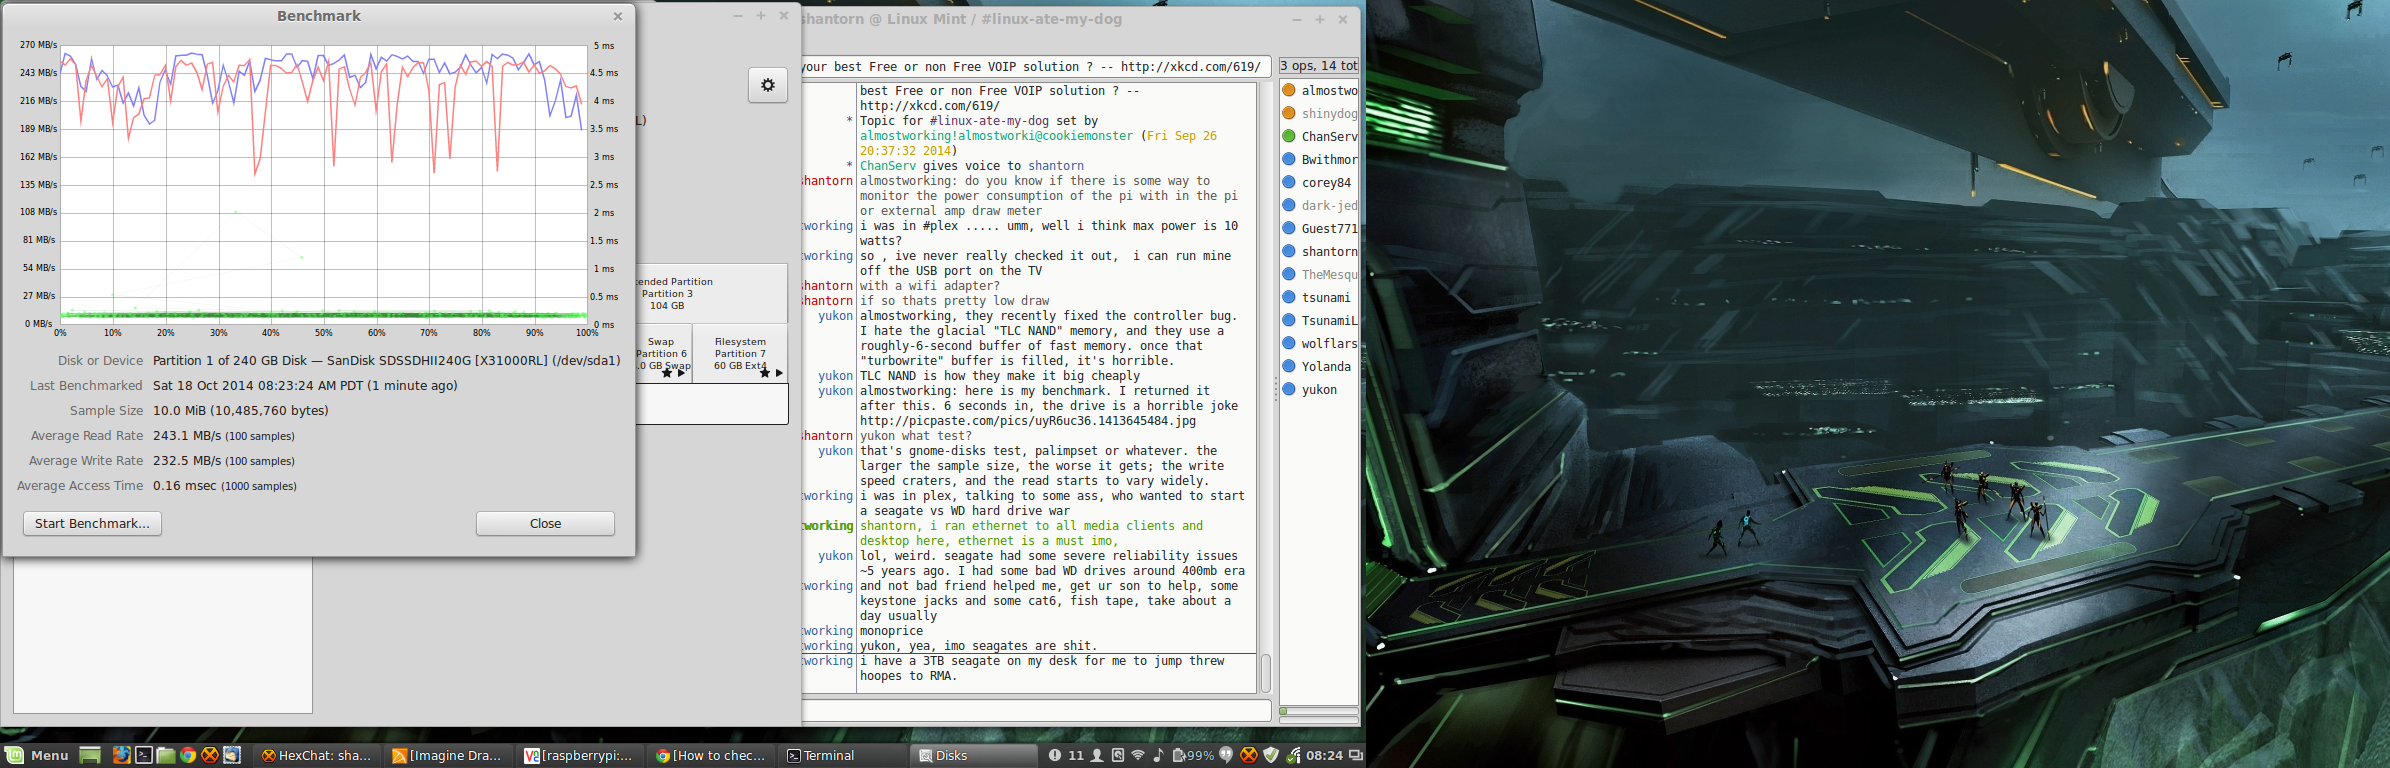
Task: Close the Benchmark dialog with Close button
Action: (x=545, y=523)
